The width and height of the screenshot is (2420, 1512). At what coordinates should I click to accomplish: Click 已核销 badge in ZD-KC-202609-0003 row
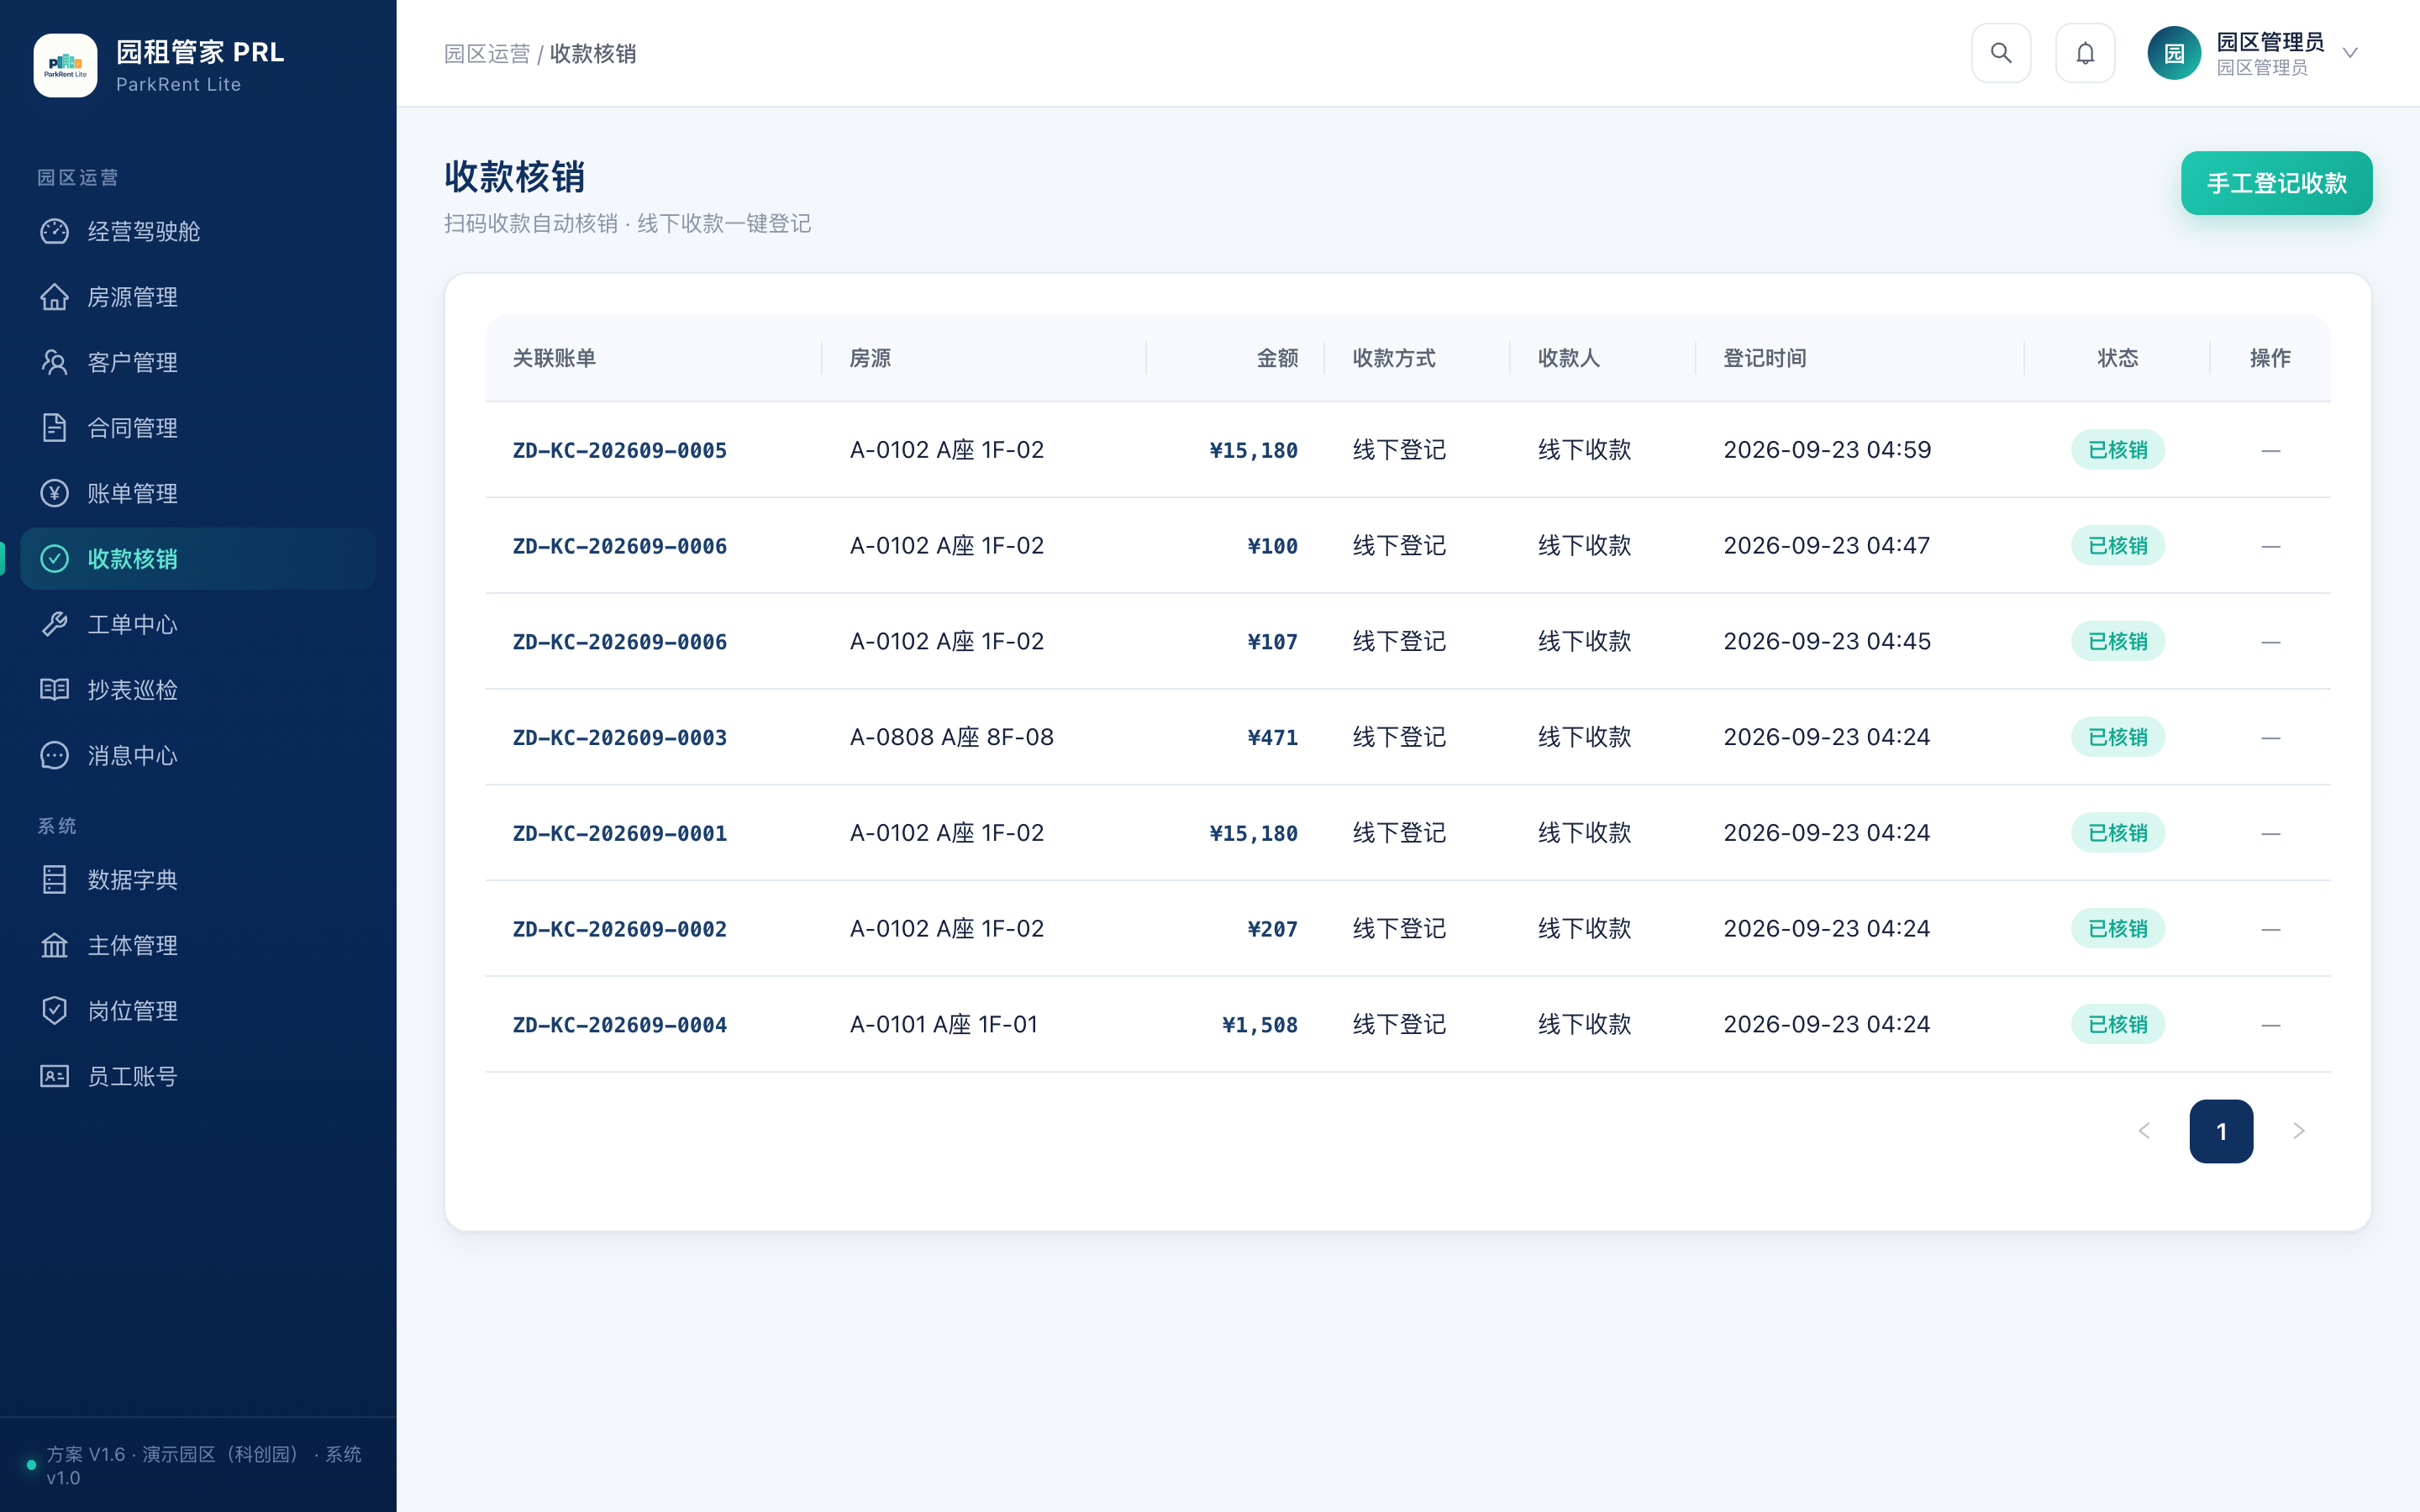(2118, 737)
